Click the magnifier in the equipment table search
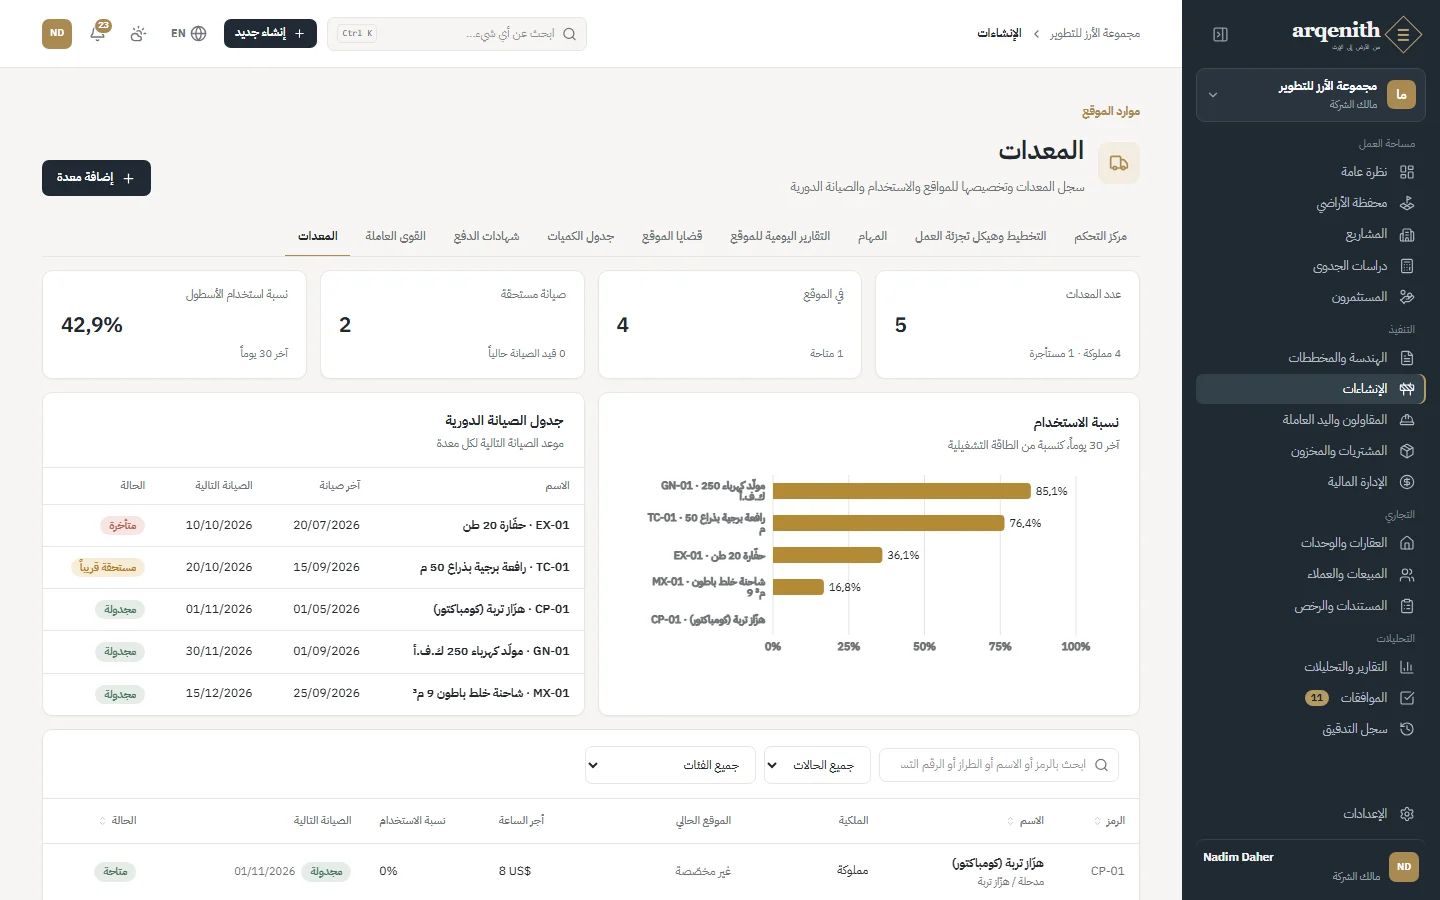The image size is (1440, 900). [x=1101, y=765]
